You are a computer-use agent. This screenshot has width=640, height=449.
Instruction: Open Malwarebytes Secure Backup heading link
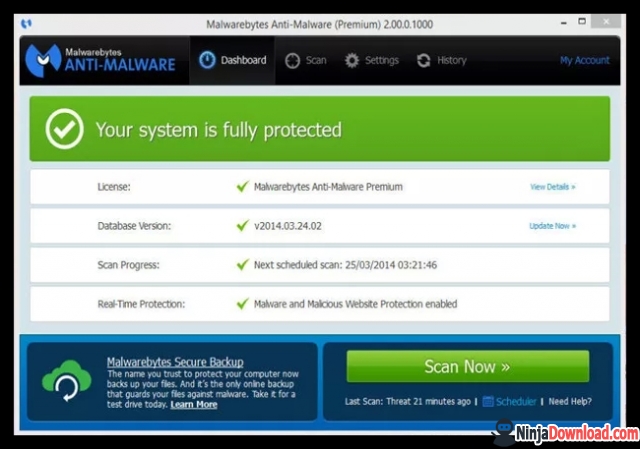coord(175,362)
